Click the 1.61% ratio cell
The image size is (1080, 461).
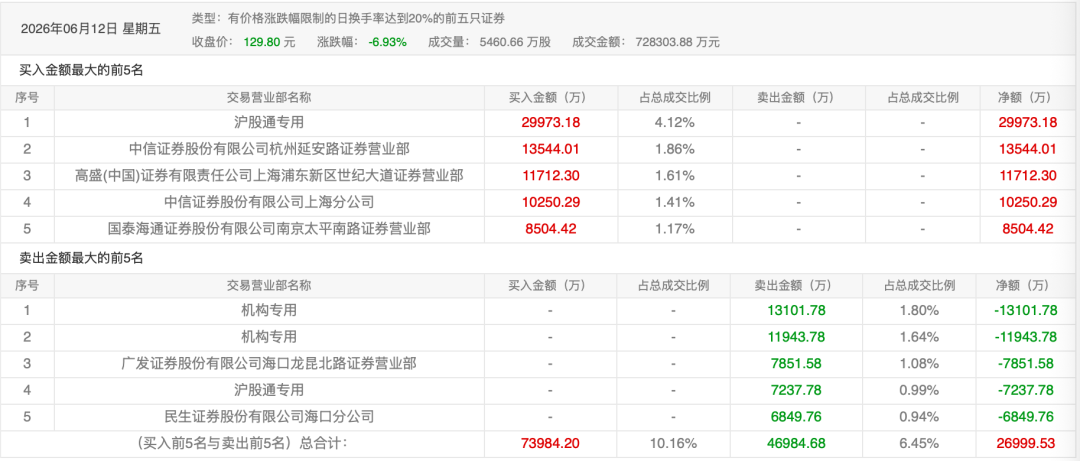click(x=675, y=176)
